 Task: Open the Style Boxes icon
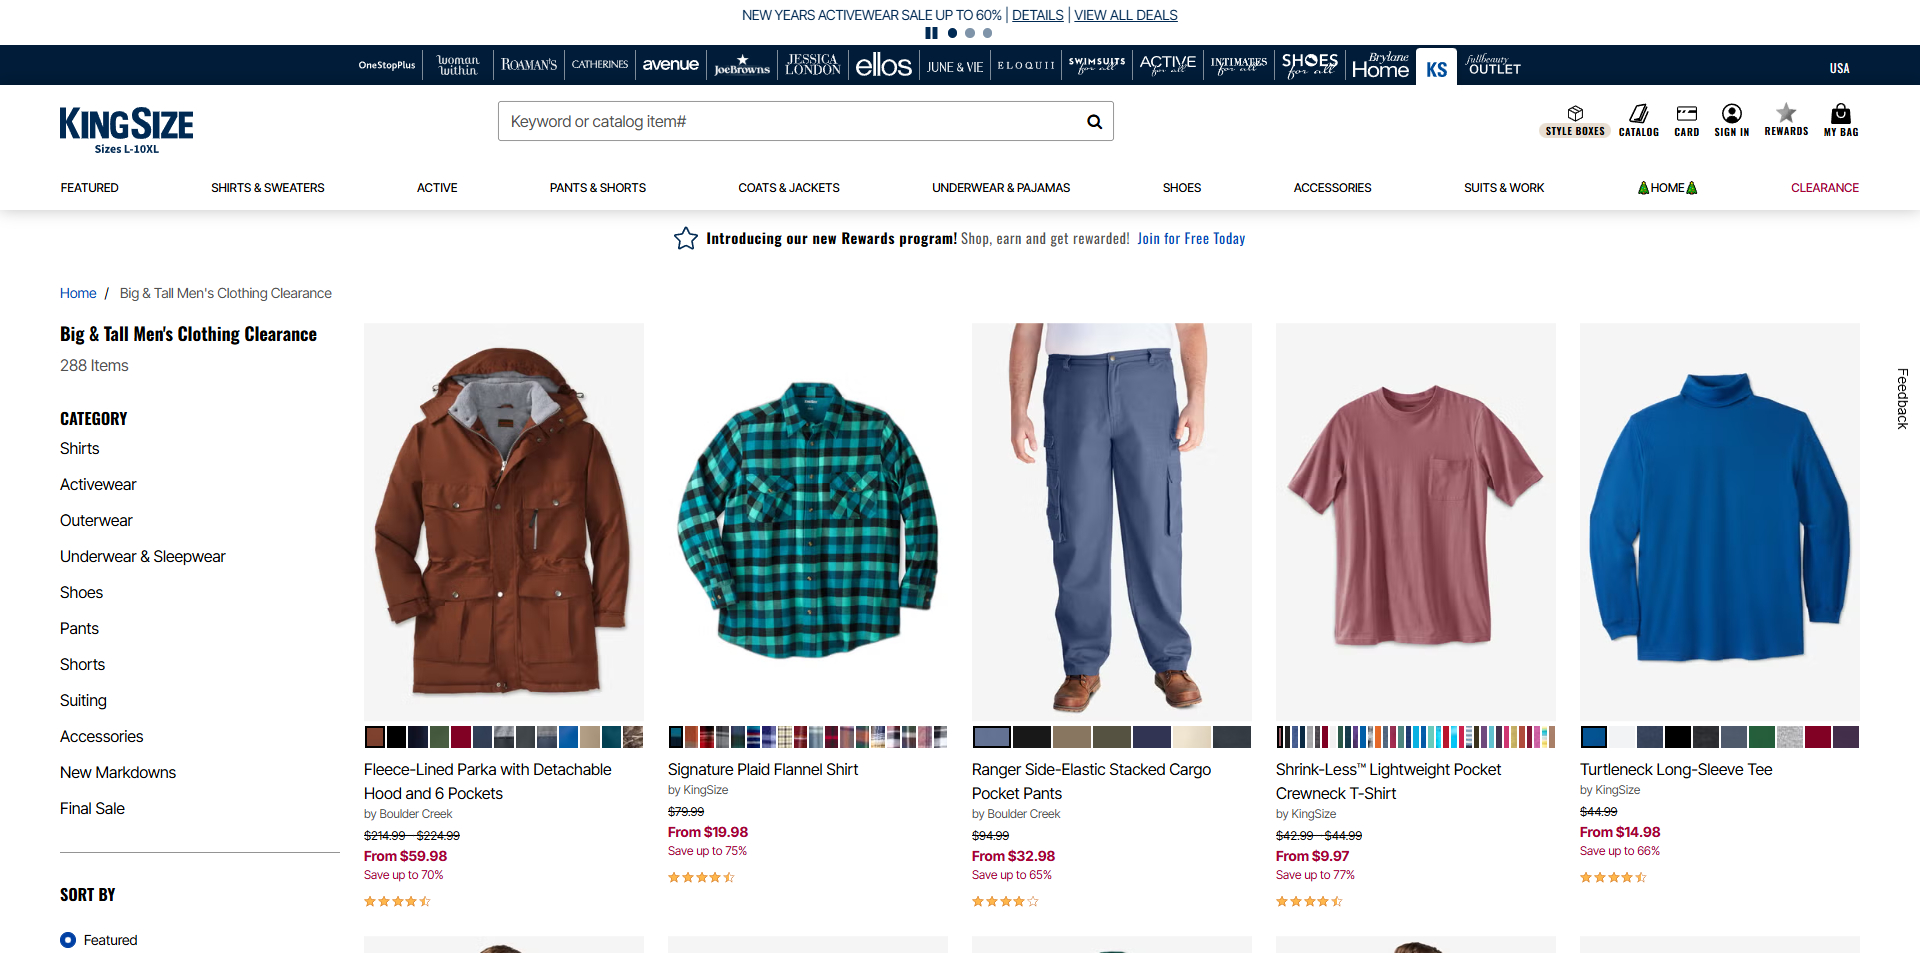(x=1574, y=120)
